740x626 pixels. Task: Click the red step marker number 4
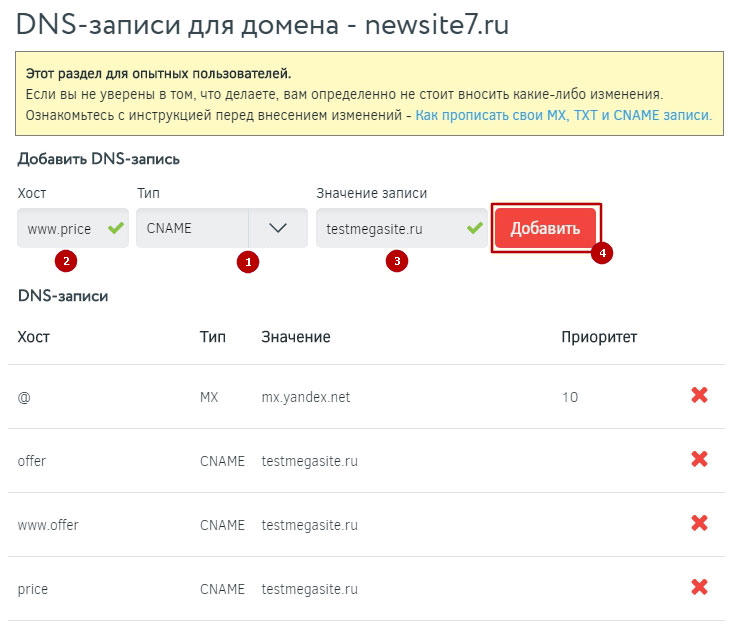[601, 253]
